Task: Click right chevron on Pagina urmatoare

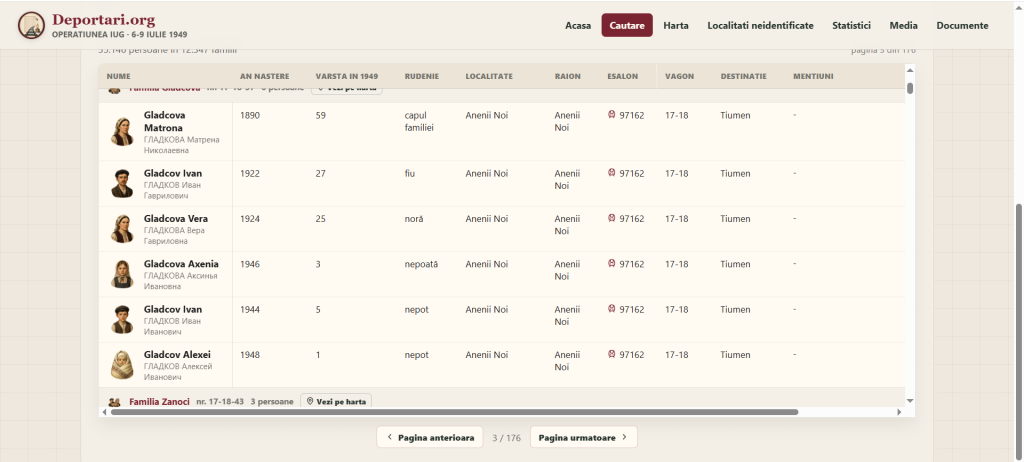Action: point(624,437)
